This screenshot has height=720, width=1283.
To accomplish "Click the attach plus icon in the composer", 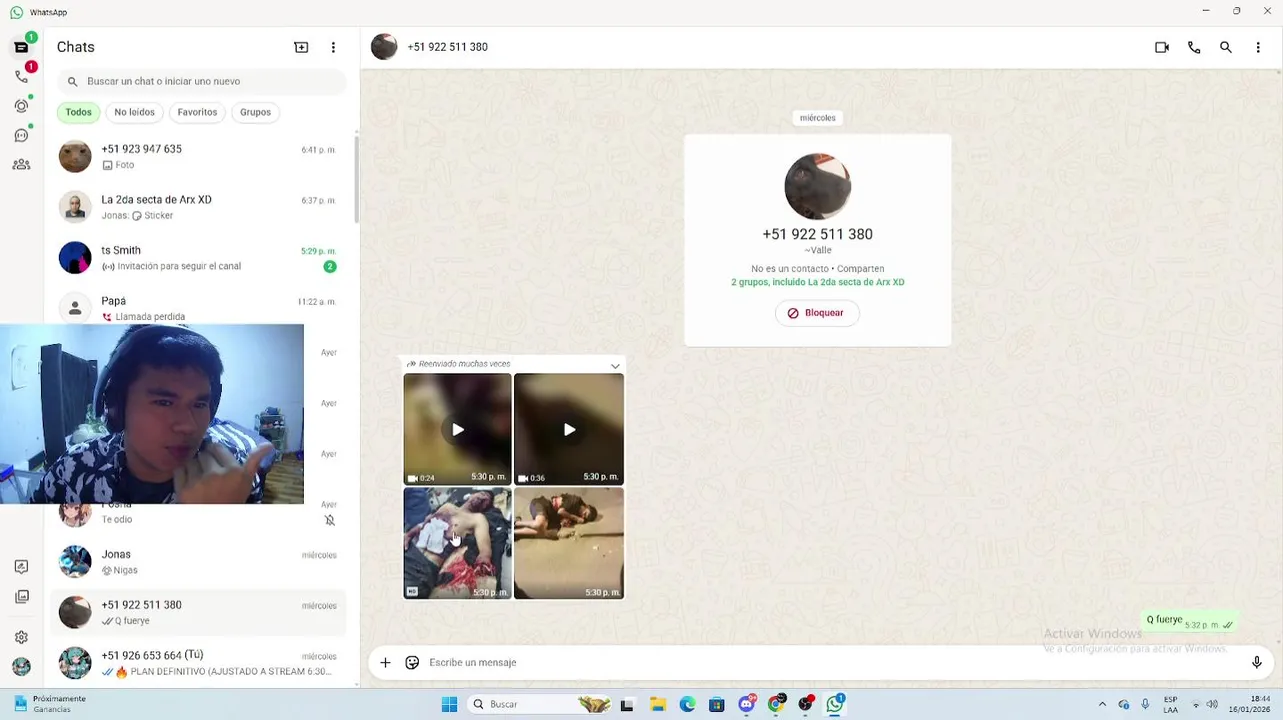I will (x=385, y=662).
